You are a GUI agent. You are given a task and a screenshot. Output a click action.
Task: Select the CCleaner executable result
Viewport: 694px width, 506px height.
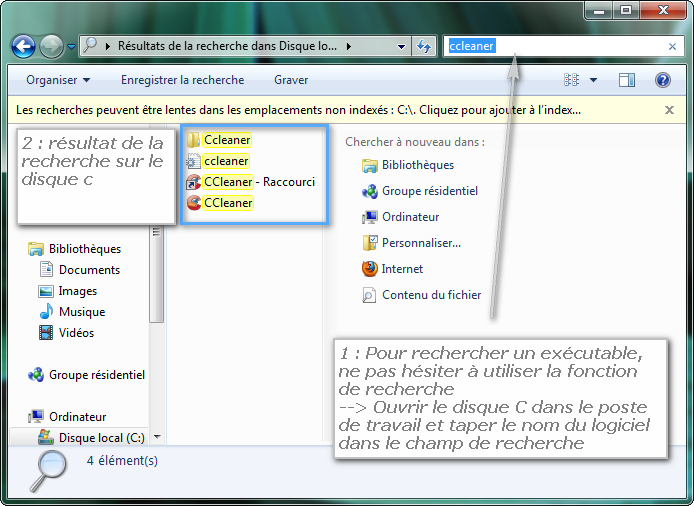(220, 203)
